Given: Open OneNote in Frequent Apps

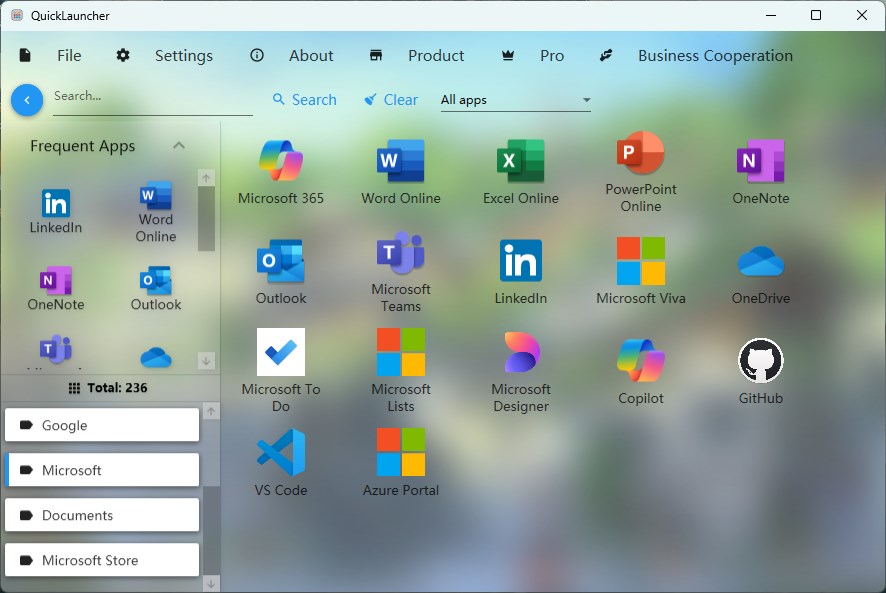Looking at the screenshot, I should pos(55,289).
